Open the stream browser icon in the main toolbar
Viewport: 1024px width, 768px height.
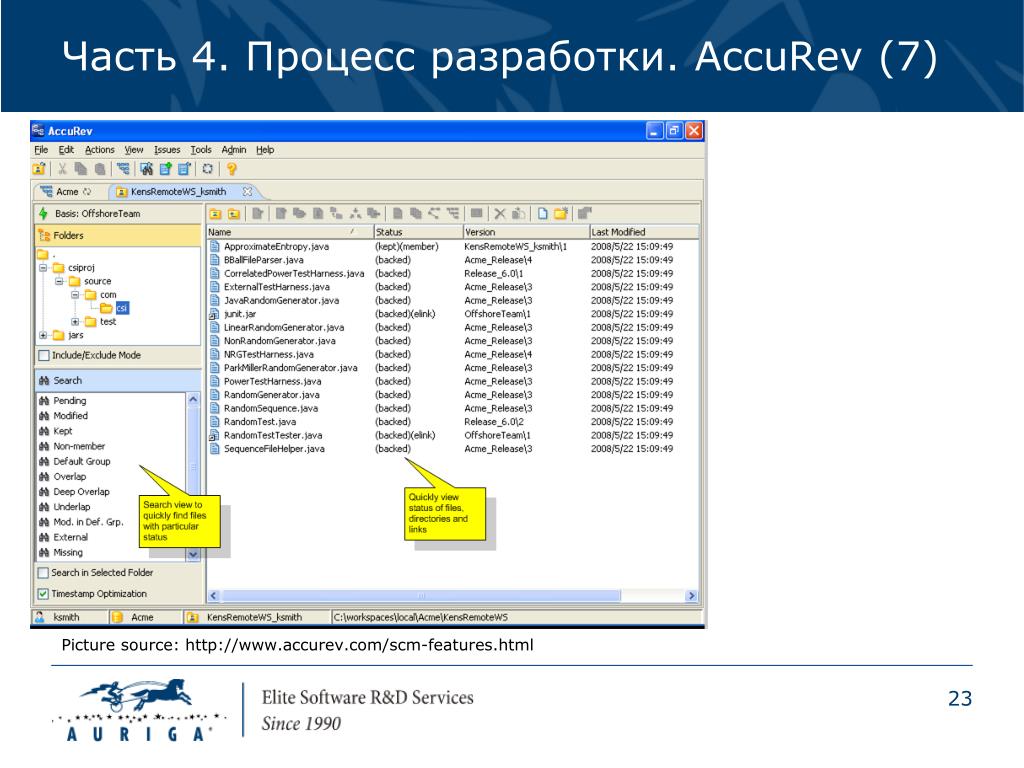coord(123,169)
